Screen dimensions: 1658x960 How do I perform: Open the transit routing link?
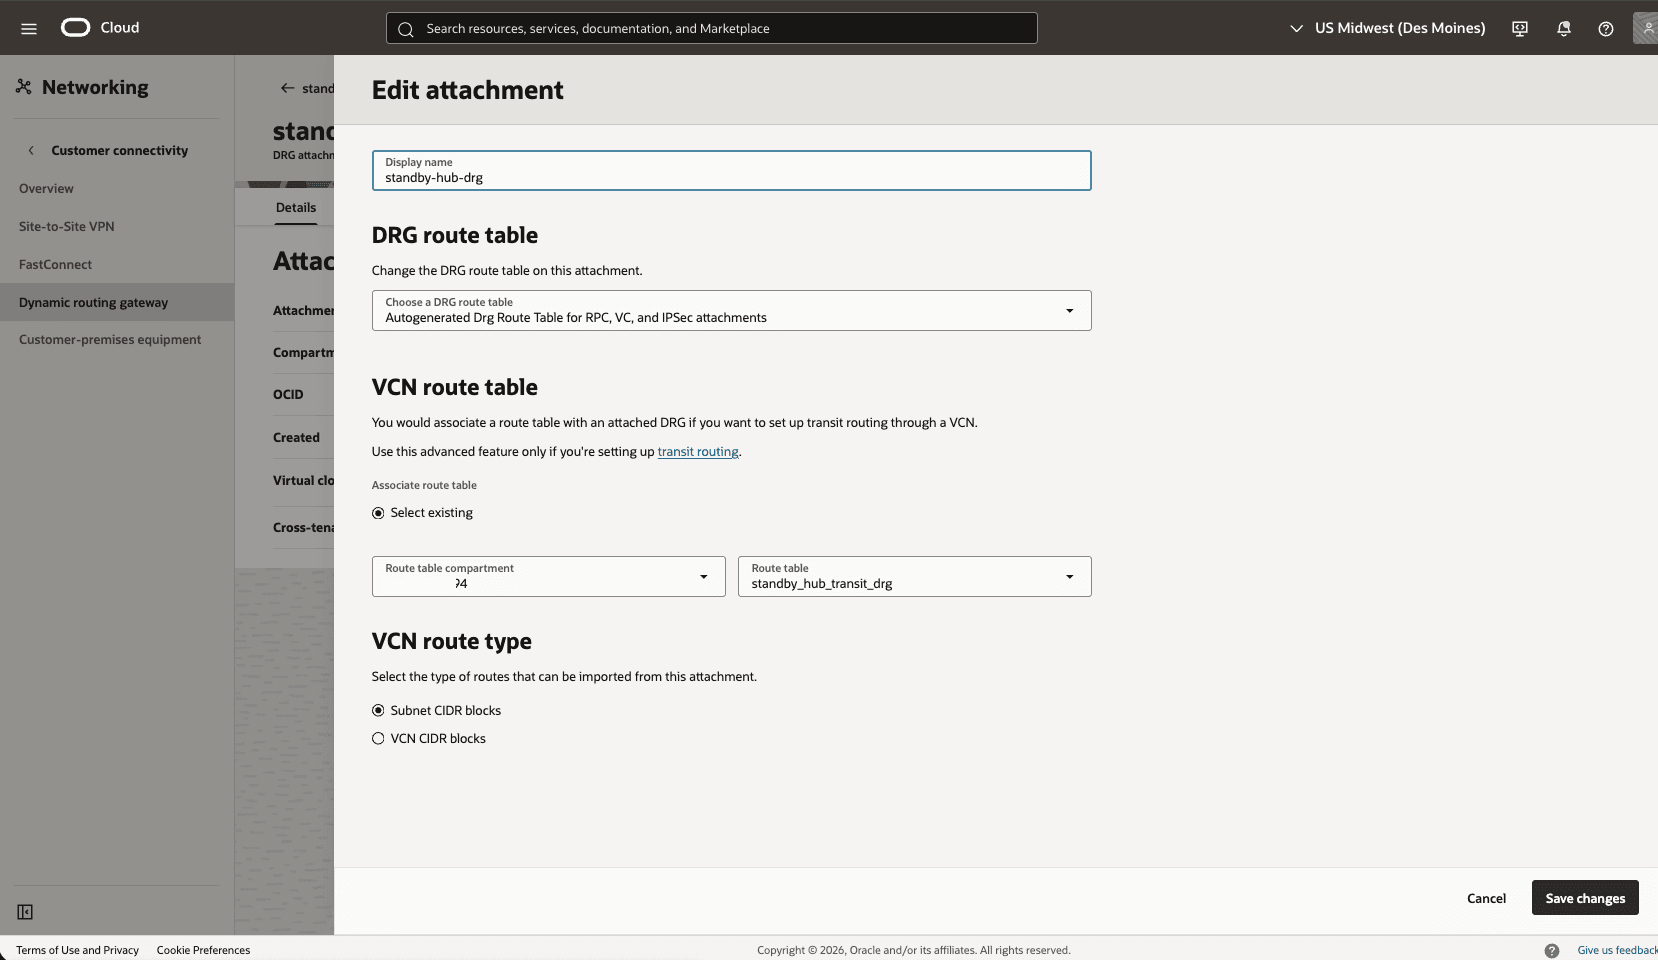pos(697,451)
